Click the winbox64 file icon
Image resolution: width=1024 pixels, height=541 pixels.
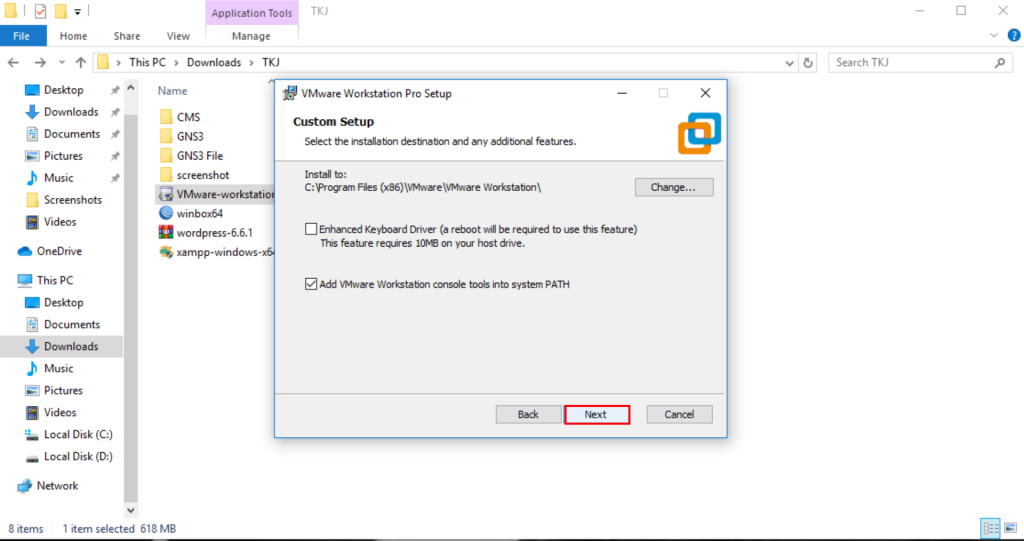[x=167, y=213]
